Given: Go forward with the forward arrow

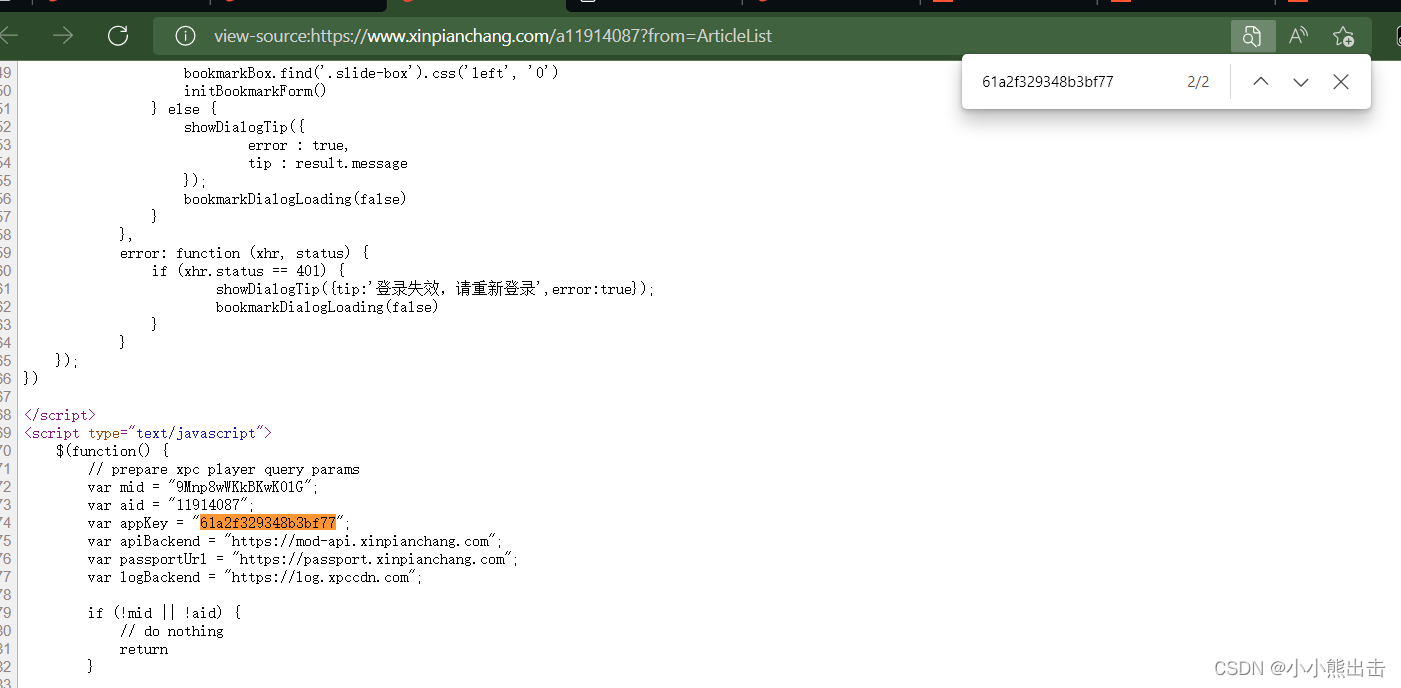Looking at the screenshot, I should tap(63, 36).
